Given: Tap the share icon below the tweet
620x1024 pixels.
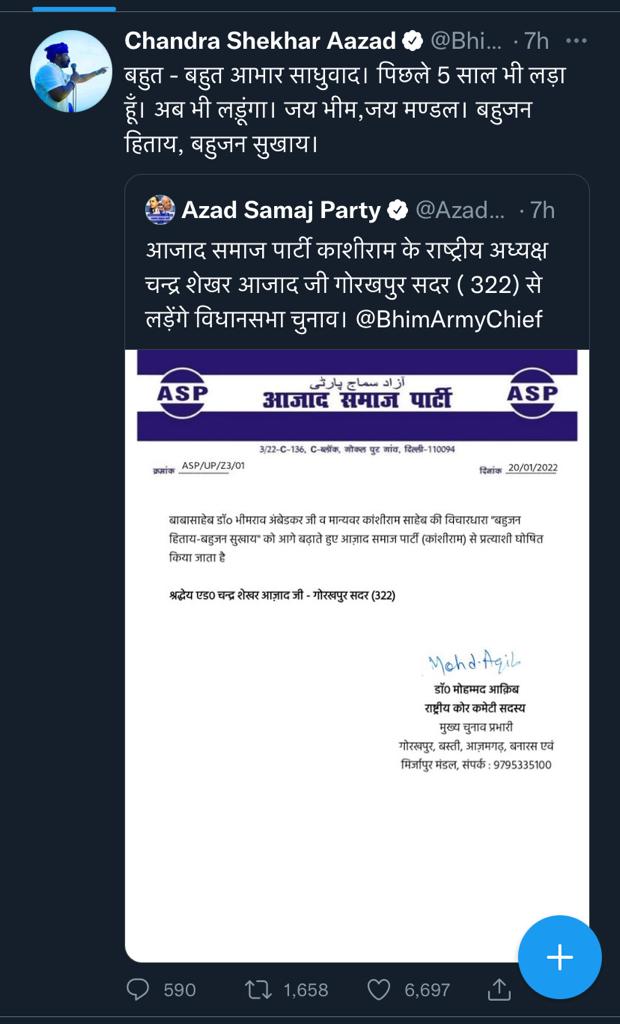Looking at the screenshot, I should click(x=498, y=989).
